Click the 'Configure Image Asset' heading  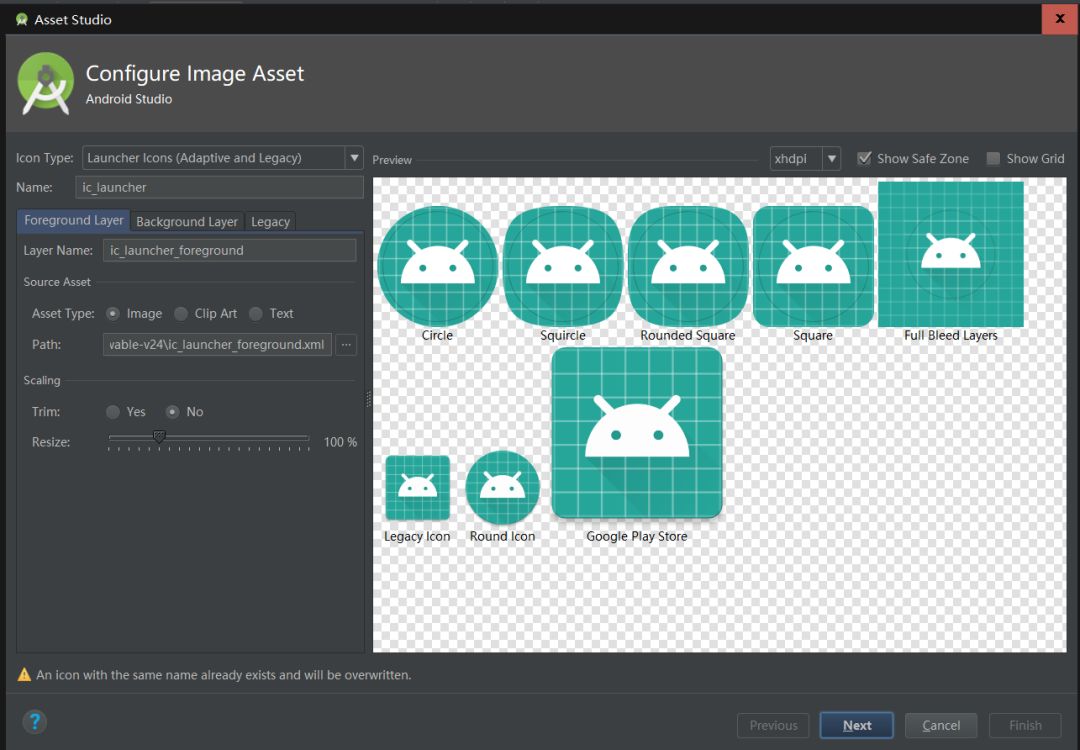[195, 73]
